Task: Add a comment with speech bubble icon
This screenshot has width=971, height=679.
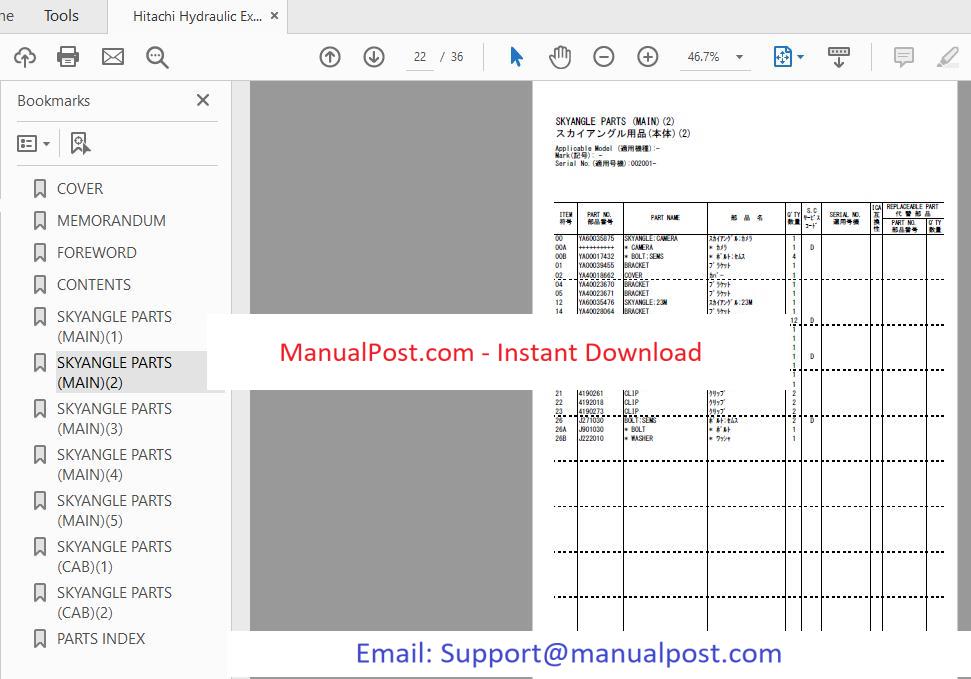Action: click(x=904, y=57)
